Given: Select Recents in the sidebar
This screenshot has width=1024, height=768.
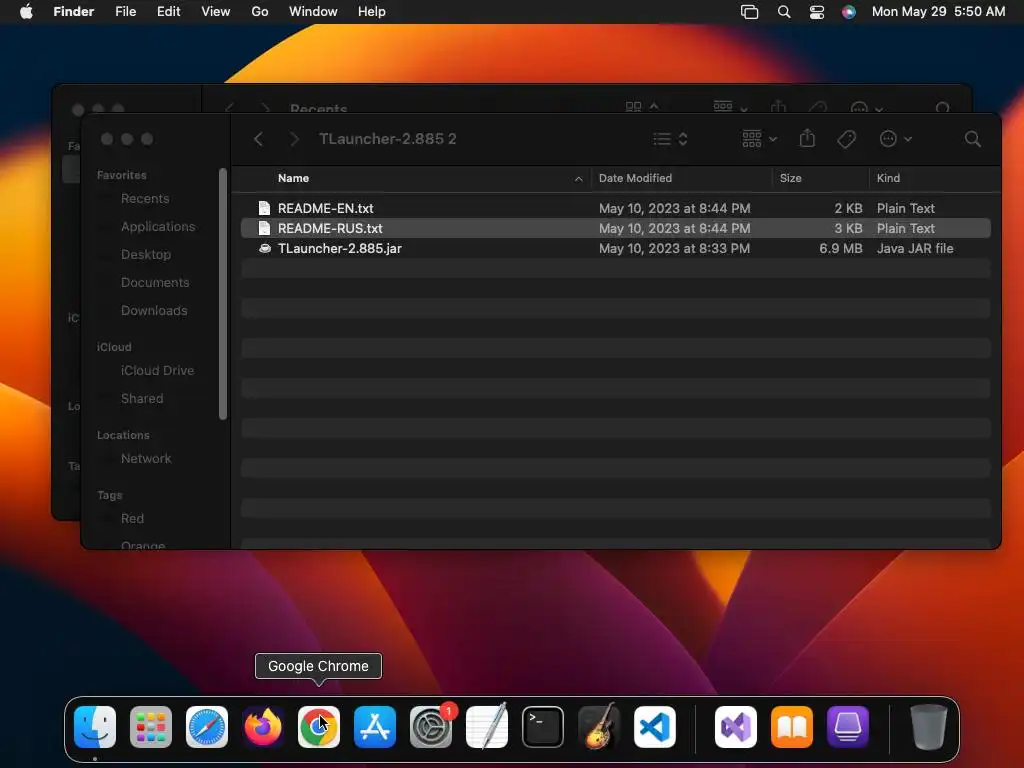Looking at the screenshot, I should [x=145, y=199].
